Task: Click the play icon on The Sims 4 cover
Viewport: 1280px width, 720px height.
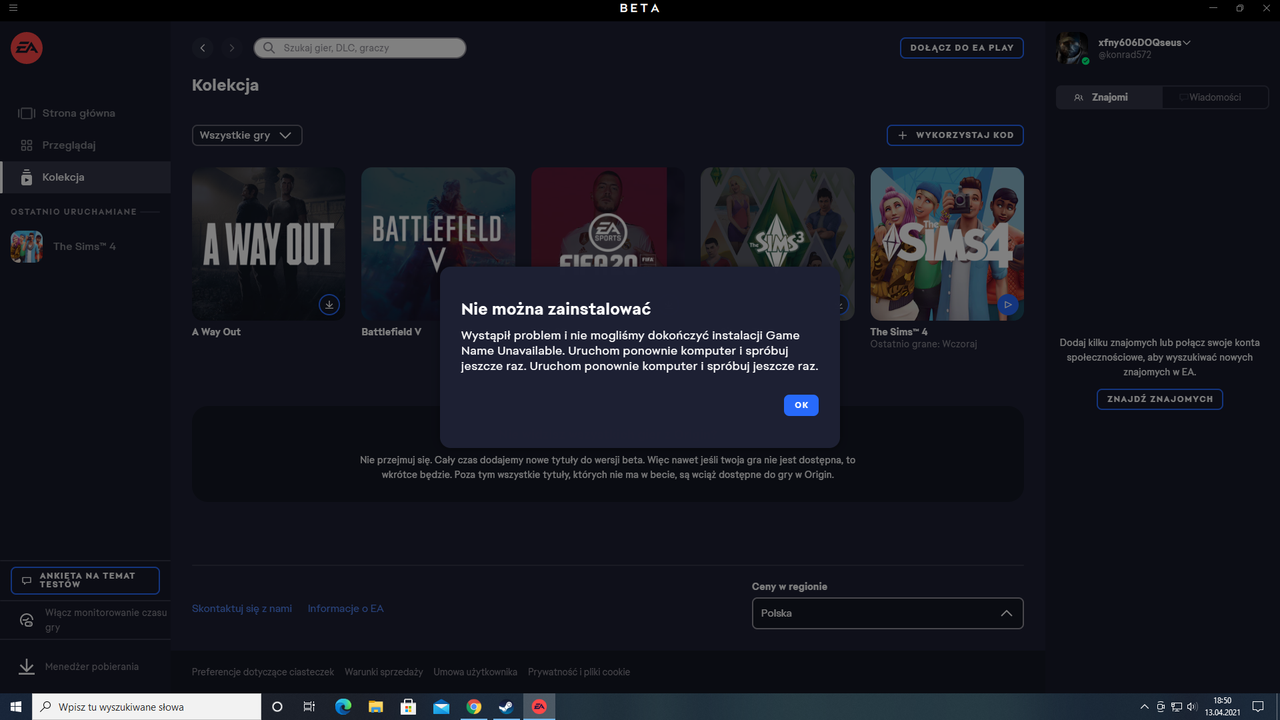Action: (x=1008, y=304)
